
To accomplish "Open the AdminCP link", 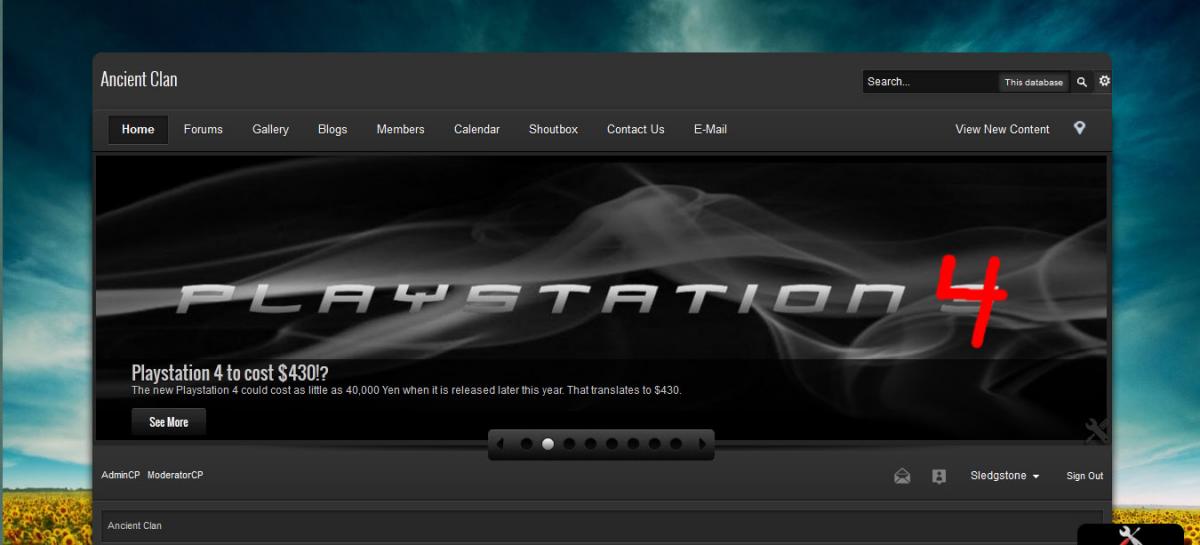I will coord(121,475).
